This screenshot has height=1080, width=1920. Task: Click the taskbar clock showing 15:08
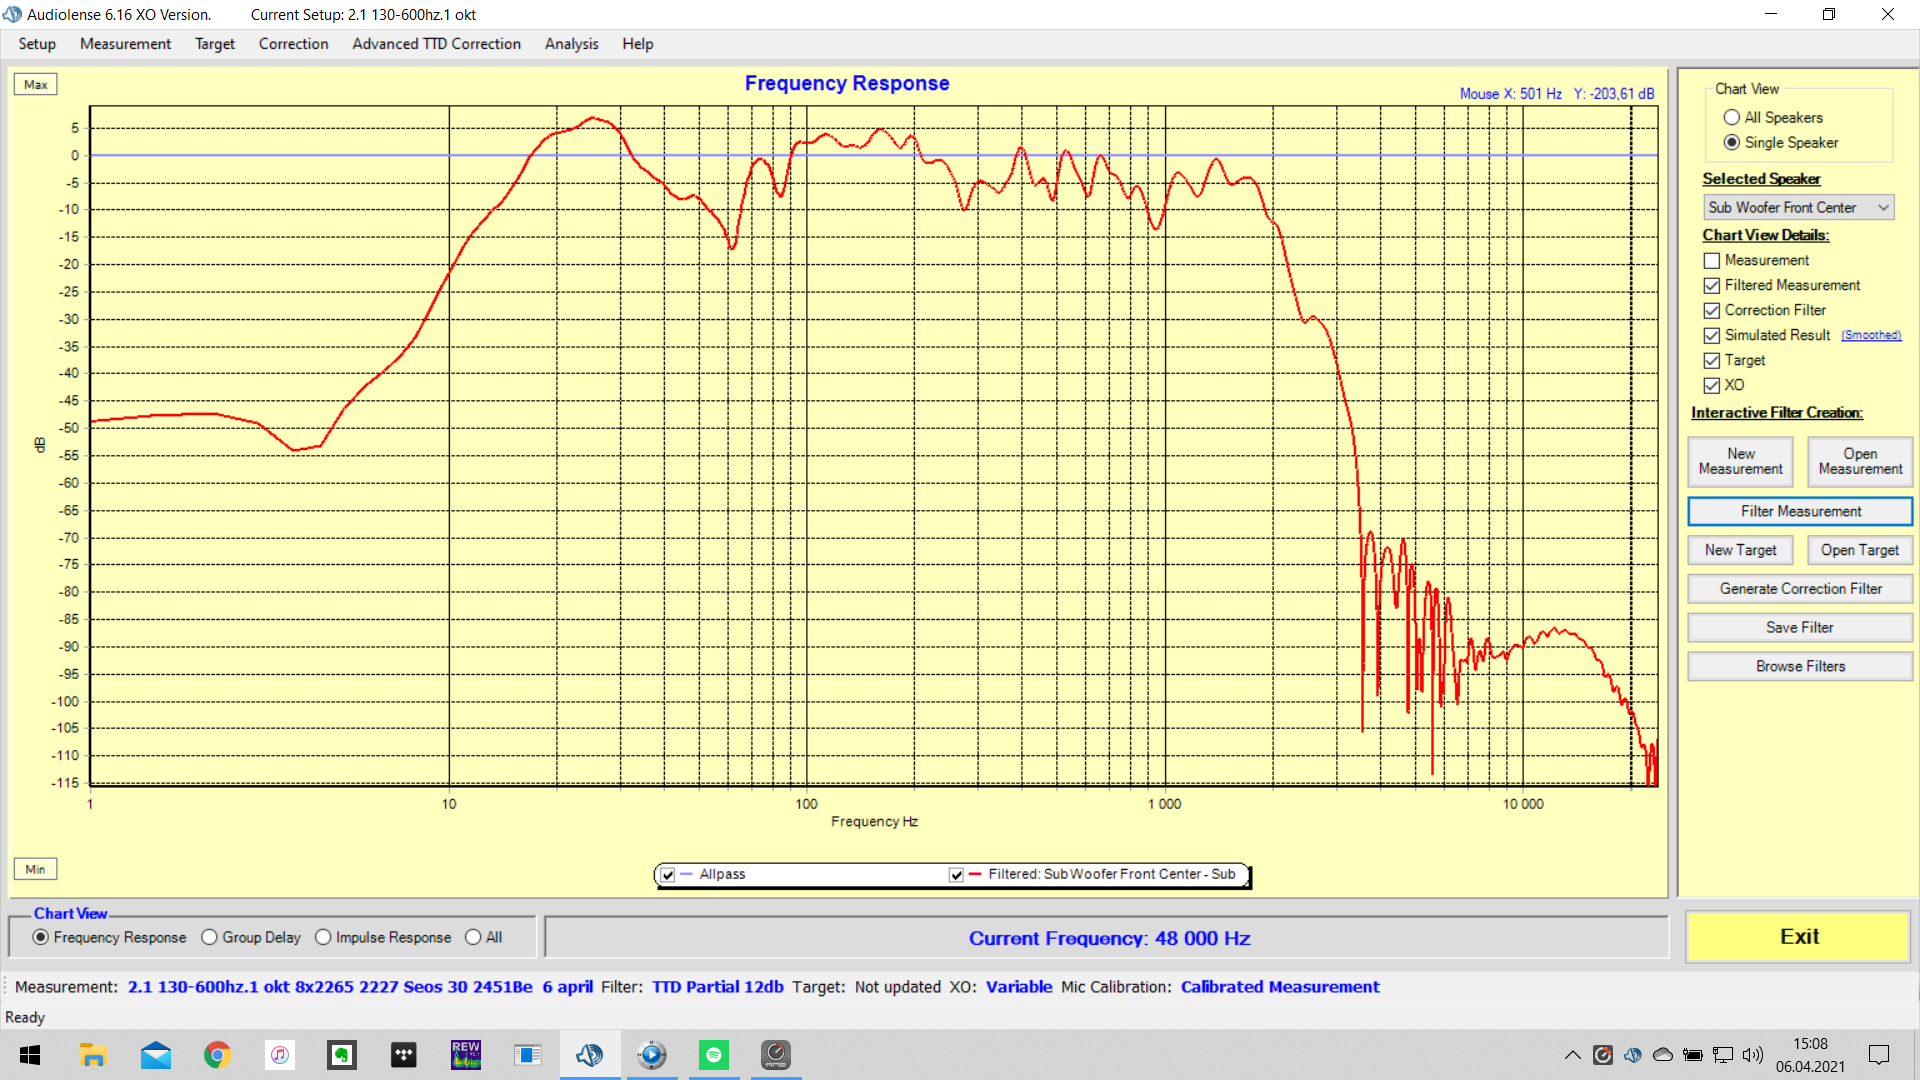coord(1810,1055)
